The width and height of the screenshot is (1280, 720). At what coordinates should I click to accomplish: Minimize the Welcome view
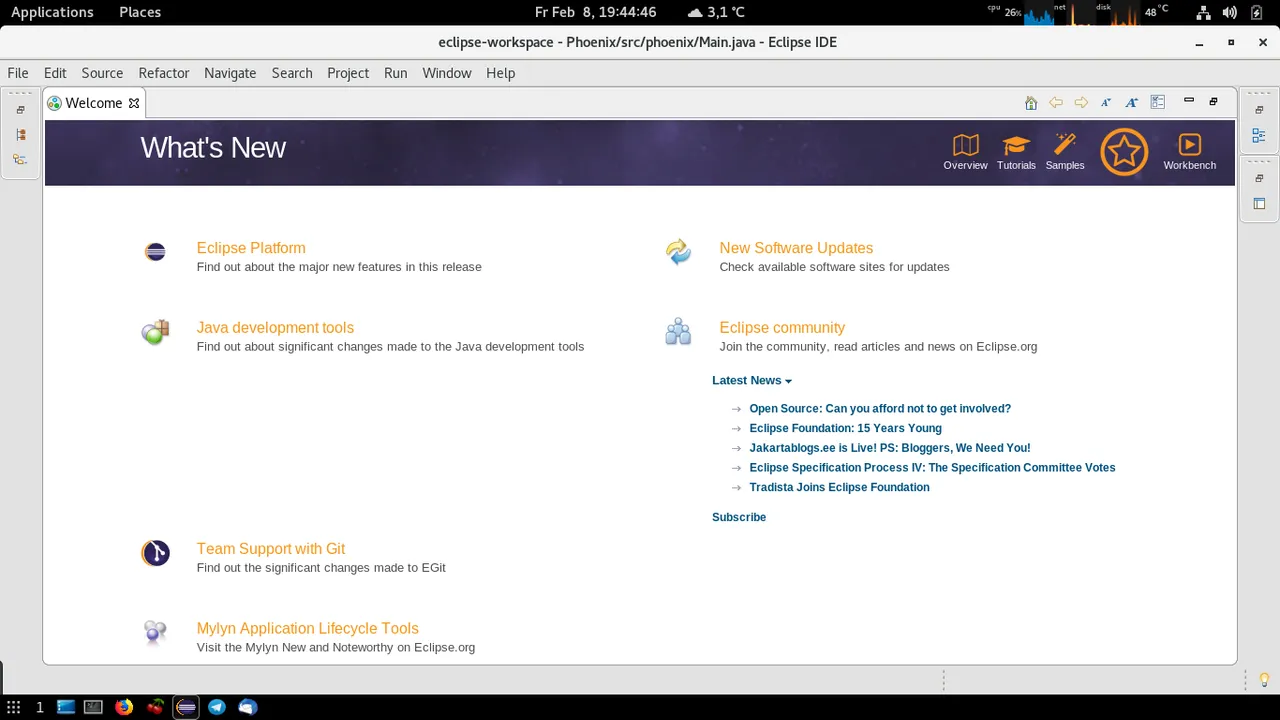[x=1189, y=101]
